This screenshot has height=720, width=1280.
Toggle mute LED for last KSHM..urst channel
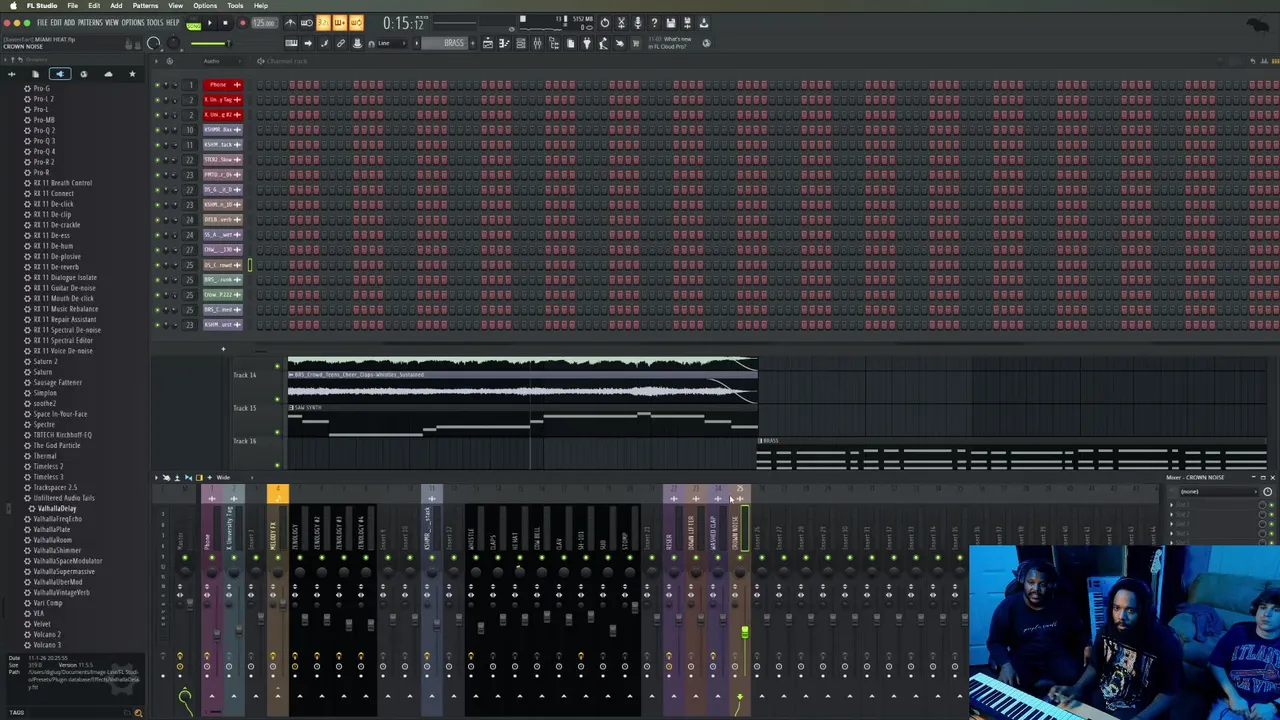[157, 325]
